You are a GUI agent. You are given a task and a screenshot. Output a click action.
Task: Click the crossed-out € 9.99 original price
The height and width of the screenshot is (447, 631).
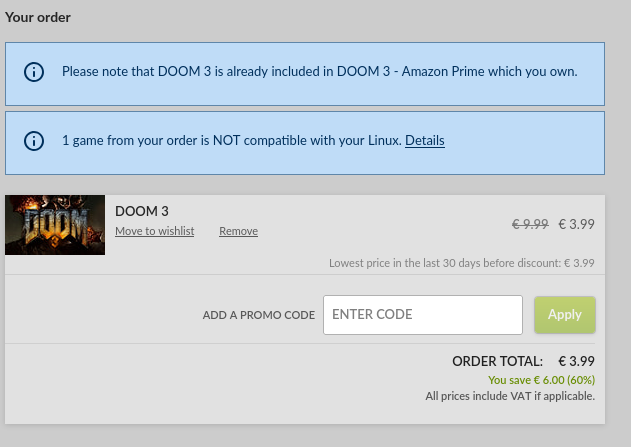(530, 224)
